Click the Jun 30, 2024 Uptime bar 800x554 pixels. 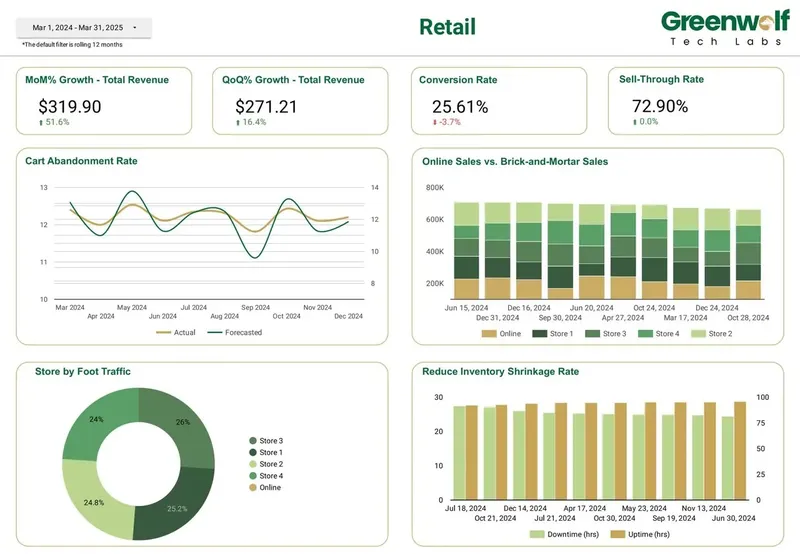[740, 451]
